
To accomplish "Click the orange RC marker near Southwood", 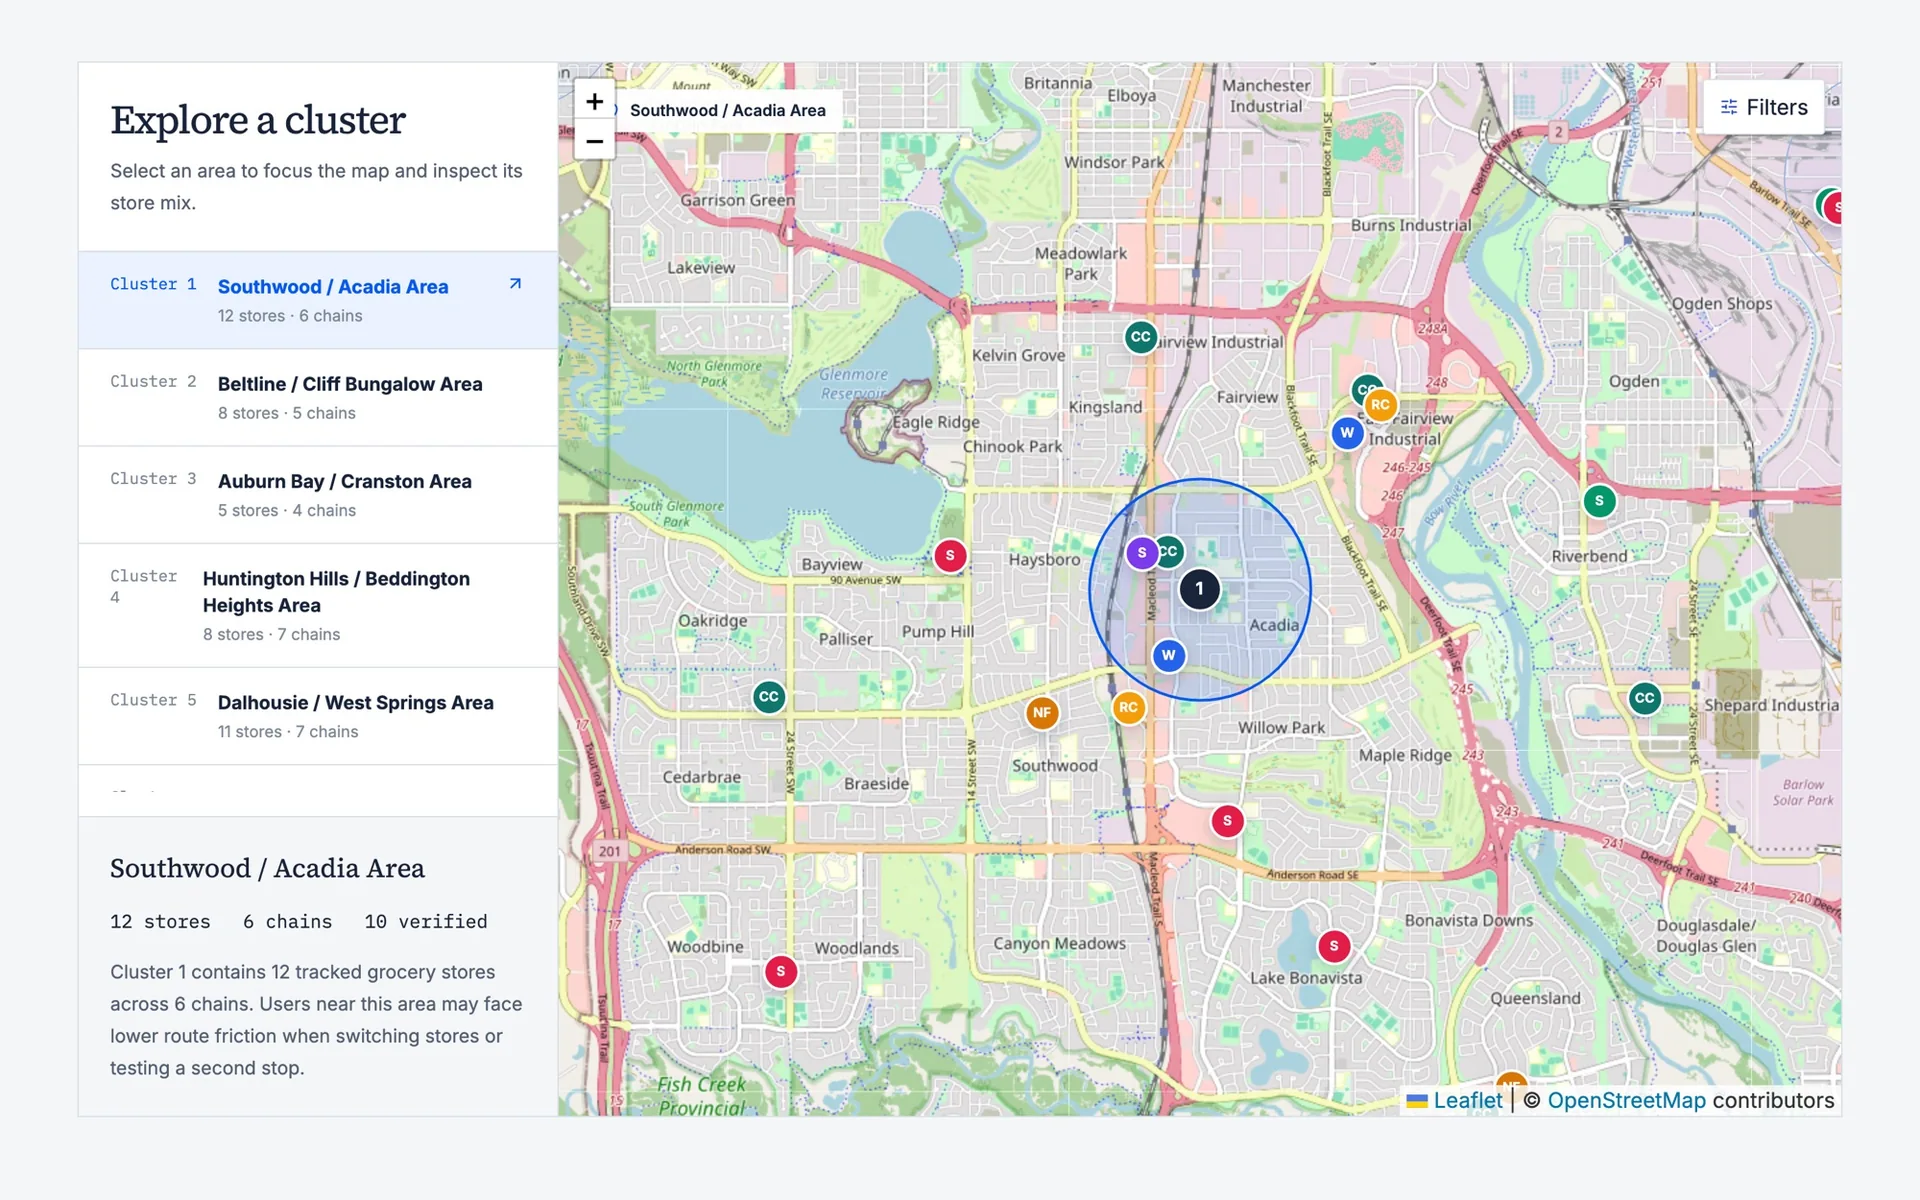I will (1128, 707).
